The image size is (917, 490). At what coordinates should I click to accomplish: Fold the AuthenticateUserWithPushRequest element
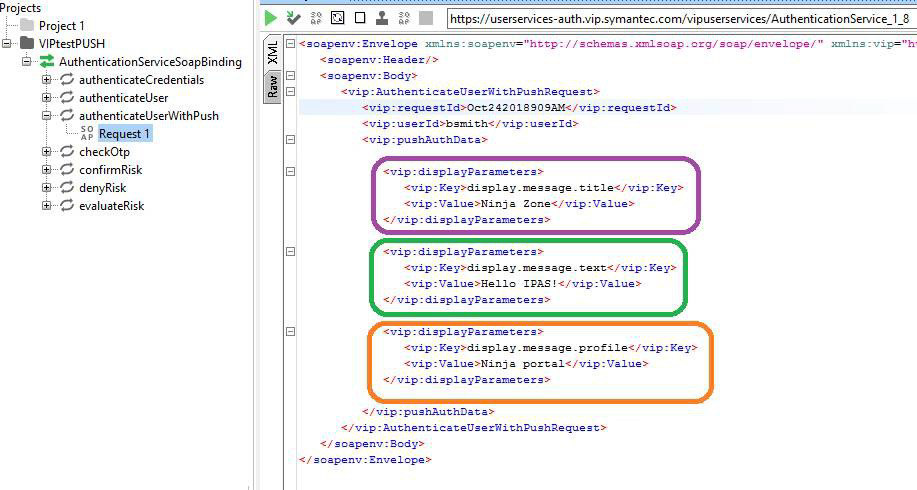point(290,91)
